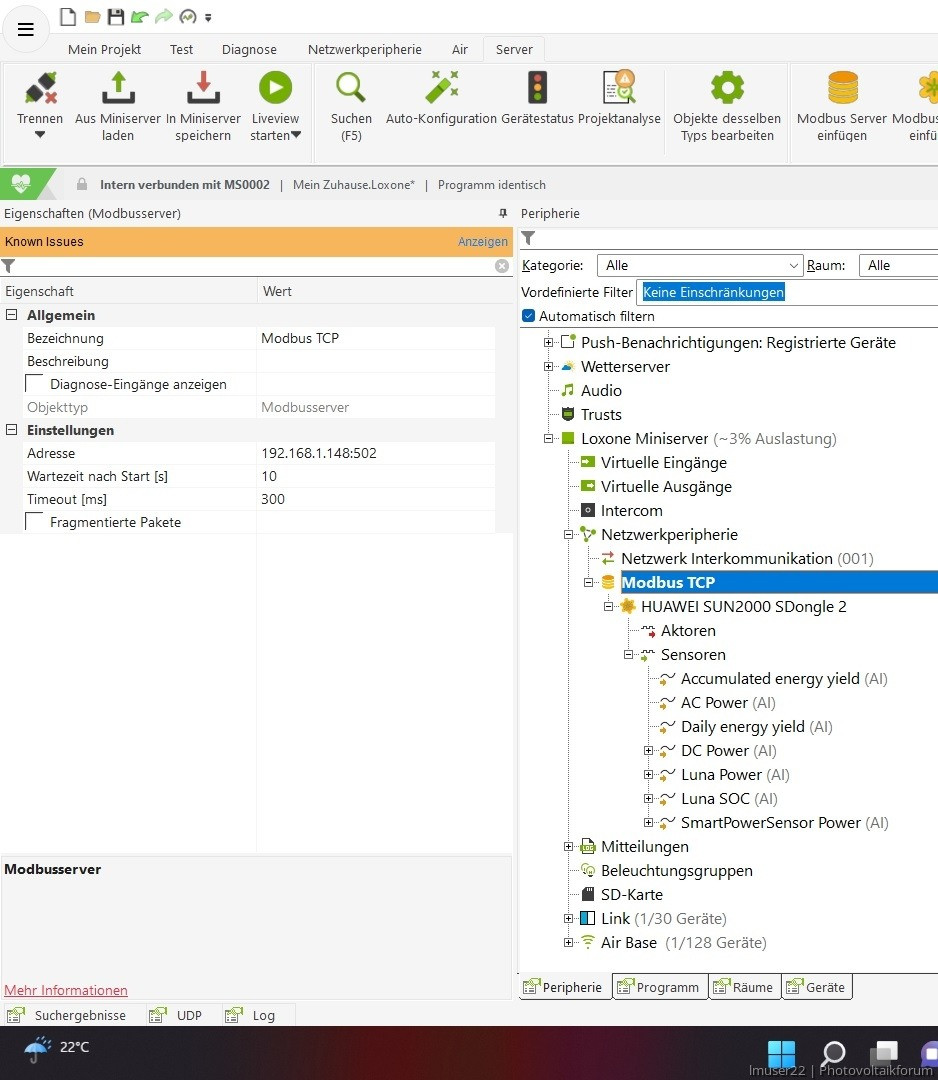The width and height of the screenshot is (938, 1080).
Task: Open the Mehr Informationen link
Action: click(x=66, y=990)
